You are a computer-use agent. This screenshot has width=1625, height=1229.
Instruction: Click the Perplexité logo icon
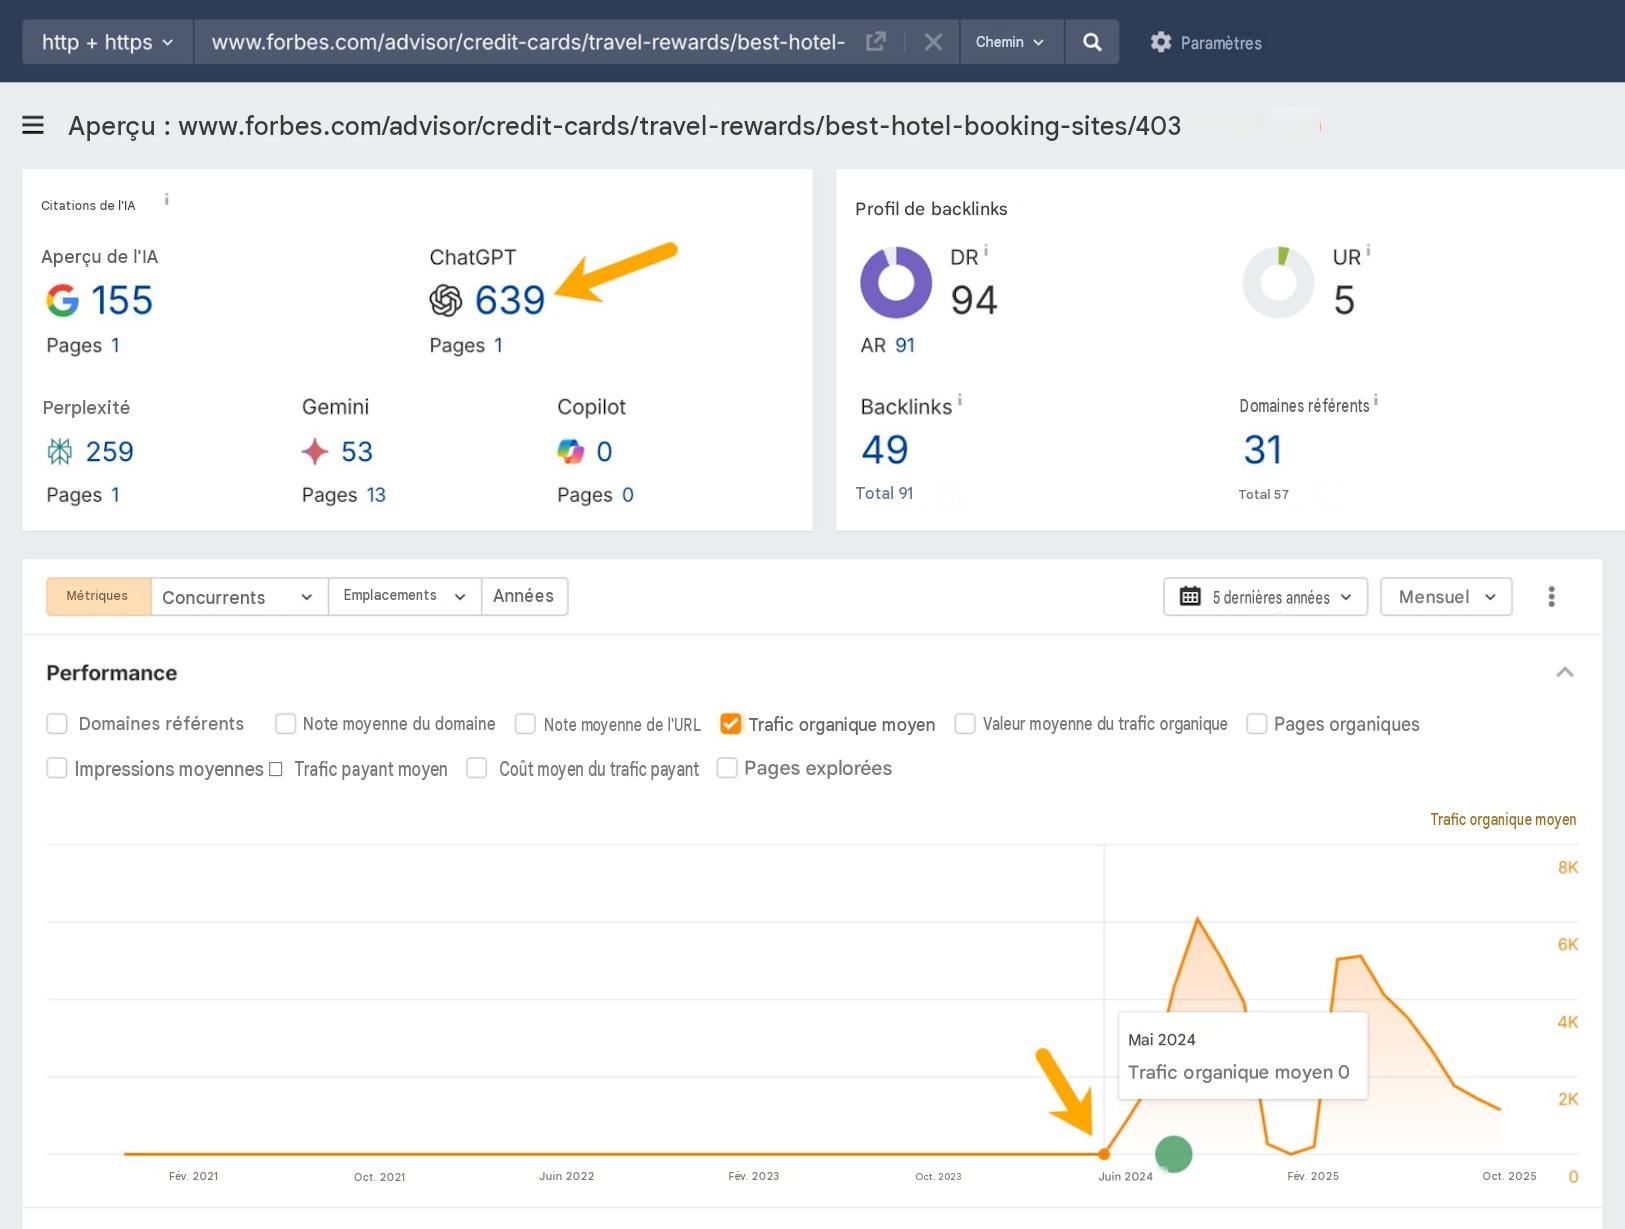pyautogui.click(x=60, y=452)
